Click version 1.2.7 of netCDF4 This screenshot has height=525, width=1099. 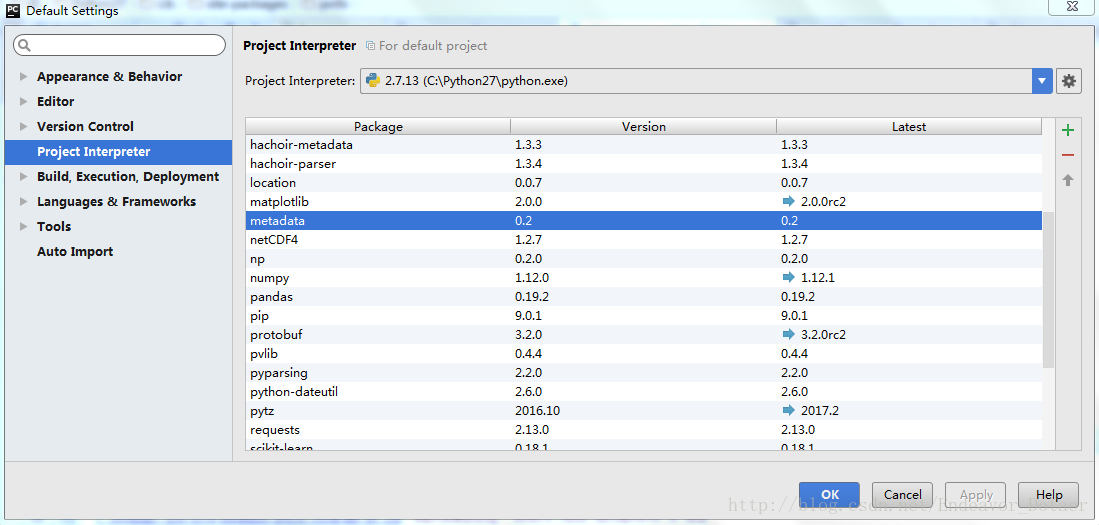point(528,240)
